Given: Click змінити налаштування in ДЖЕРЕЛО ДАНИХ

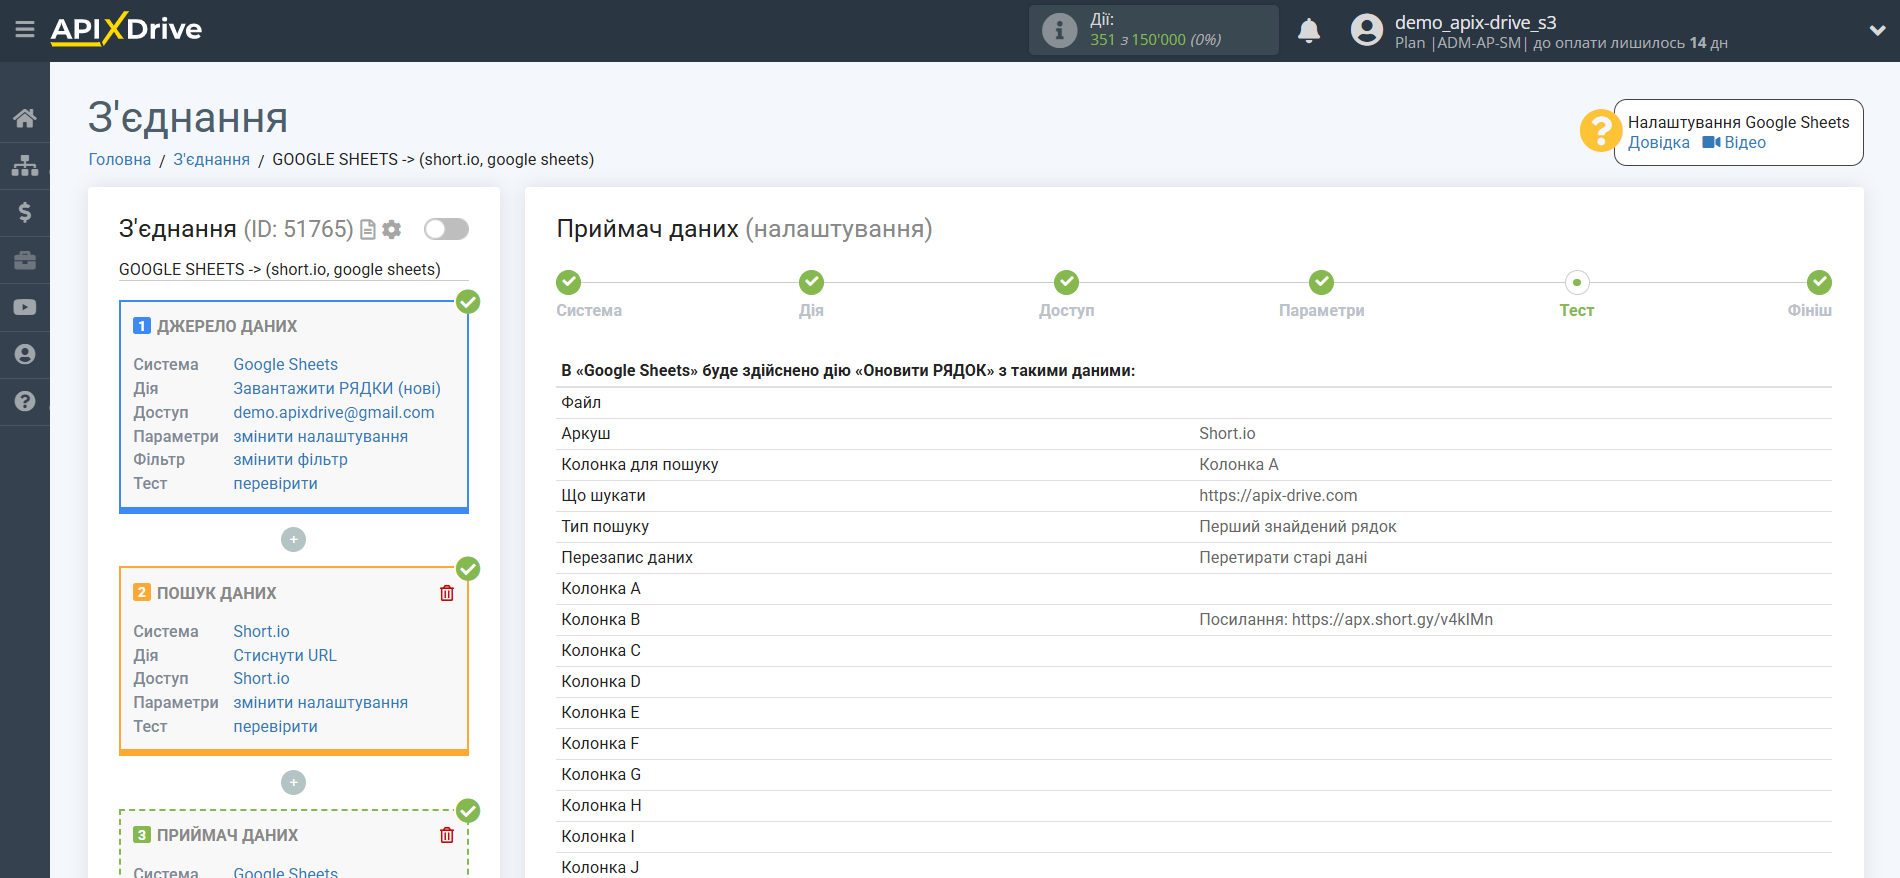Looking at the screenshot, I should click(321, 437).
